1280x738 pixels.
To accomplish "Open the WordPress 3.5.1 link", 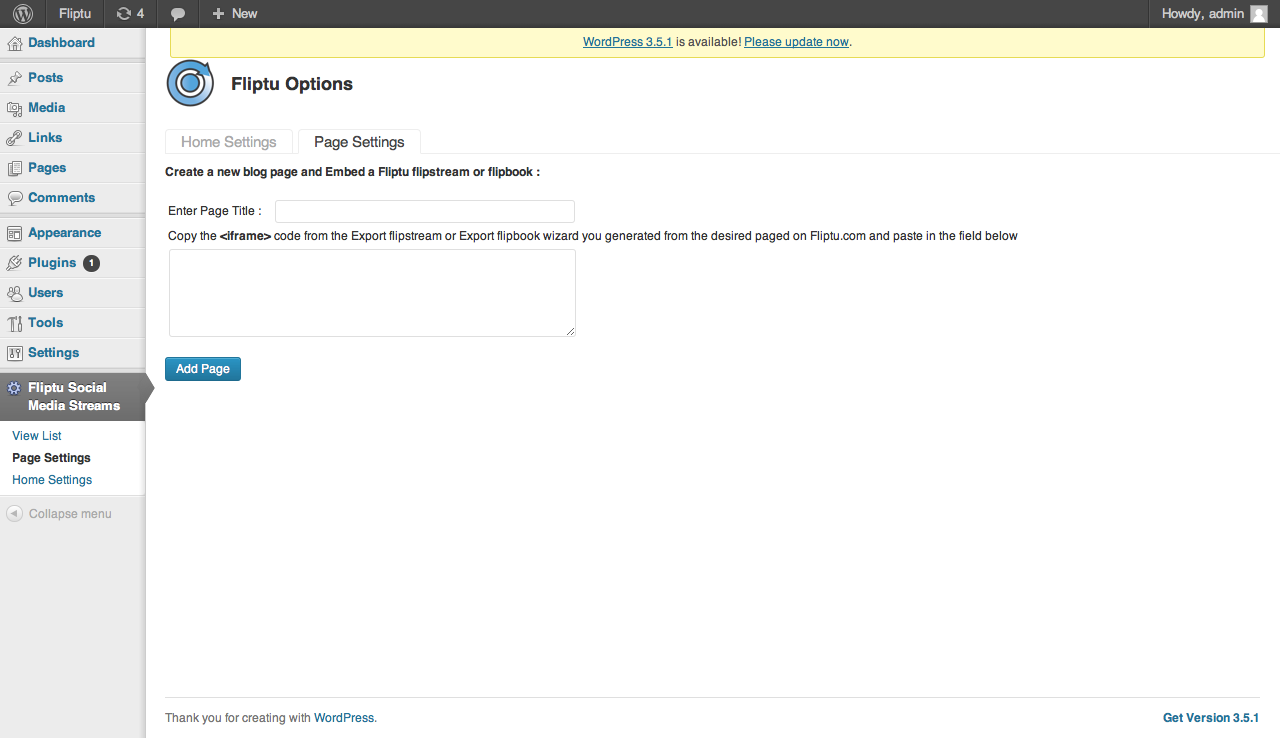I will tap(627, 42).
